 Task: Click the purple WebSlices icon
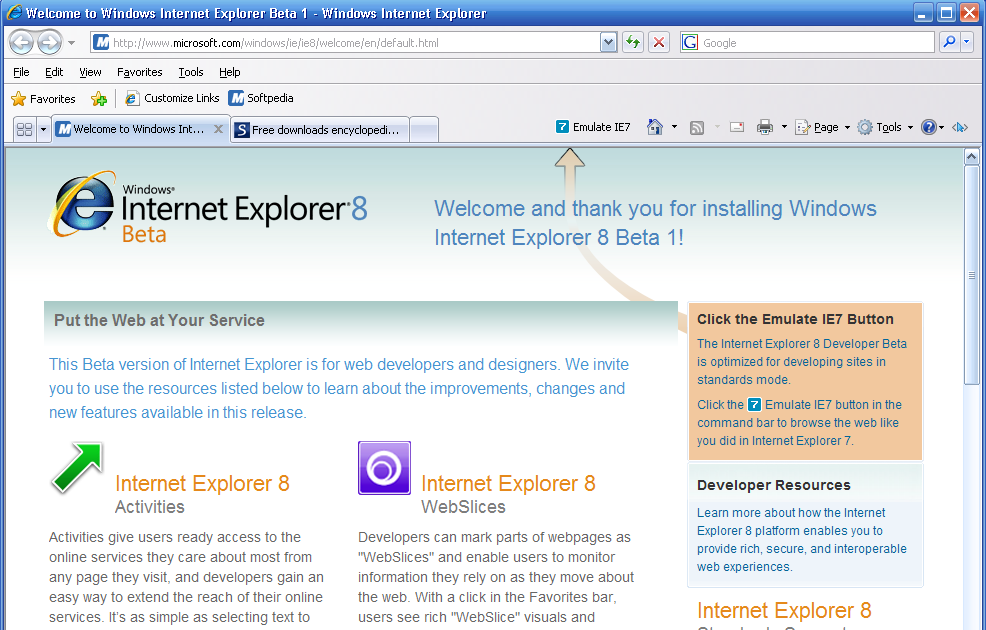(x=384, y=468)
